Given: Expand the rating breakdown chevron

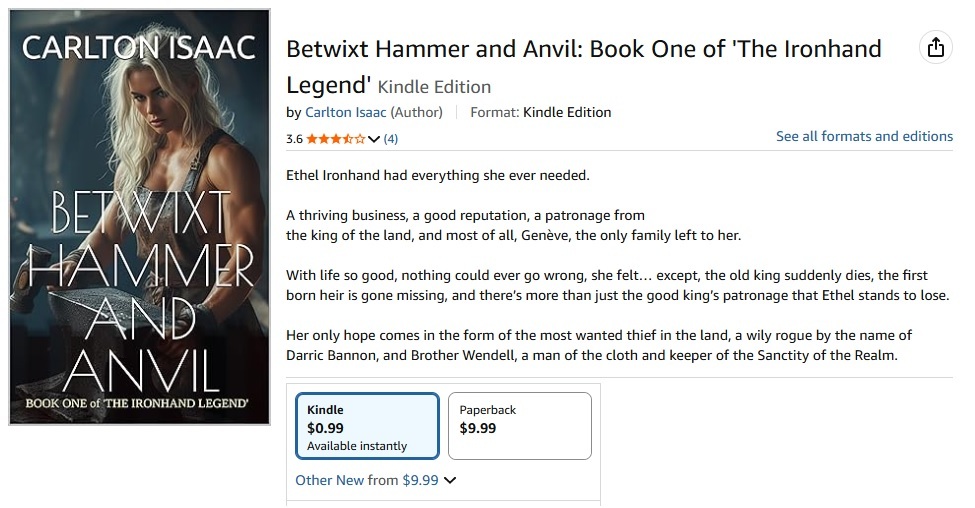Looking at the screenshot, I should [374, 139].
